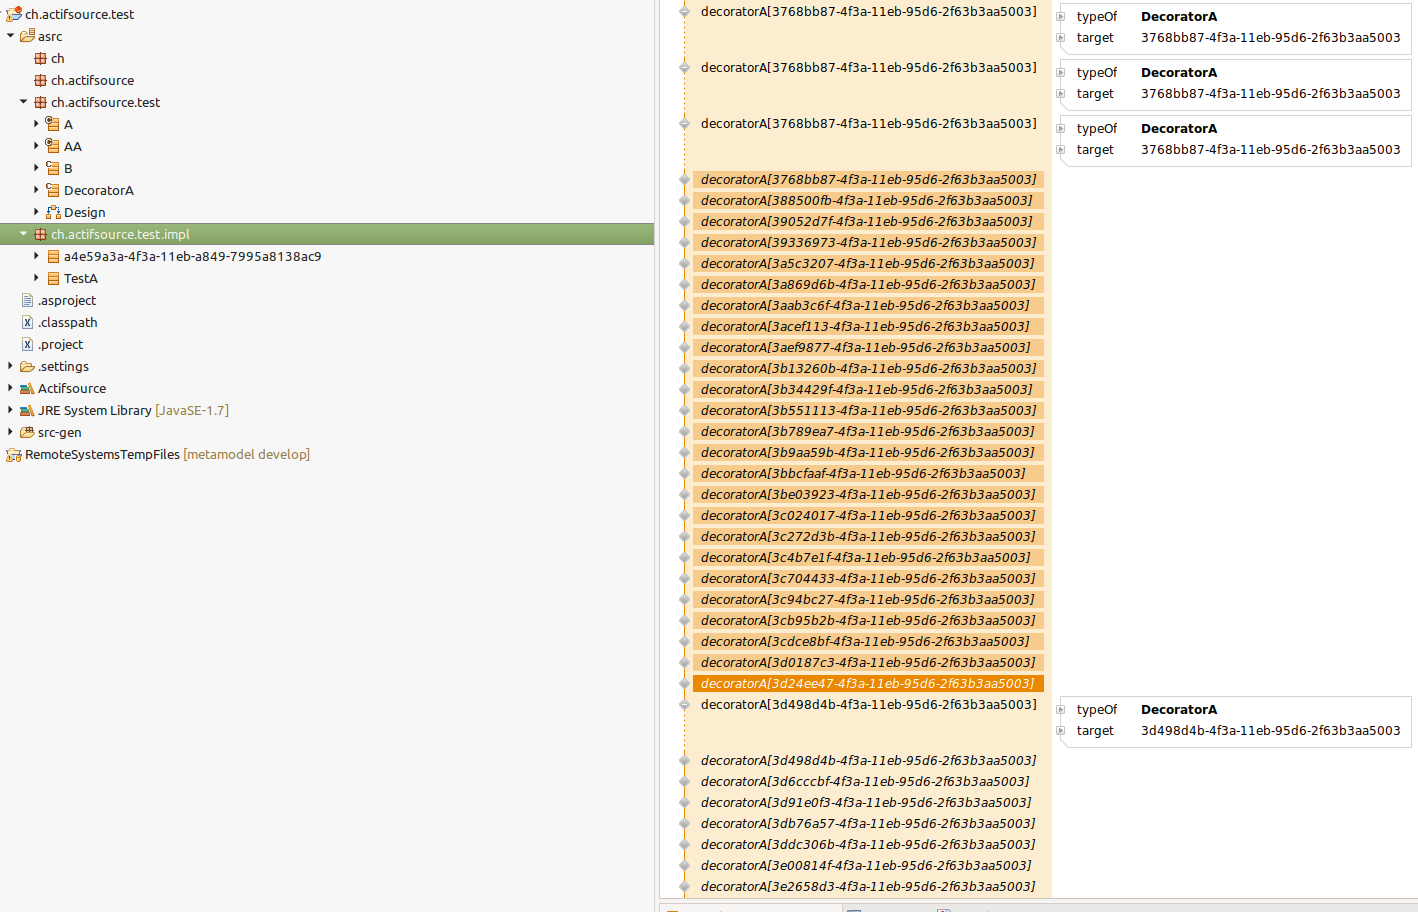Collapse the asrc tree node
The width and height of the screenshot is (1418, 912).
coord(9,36)
